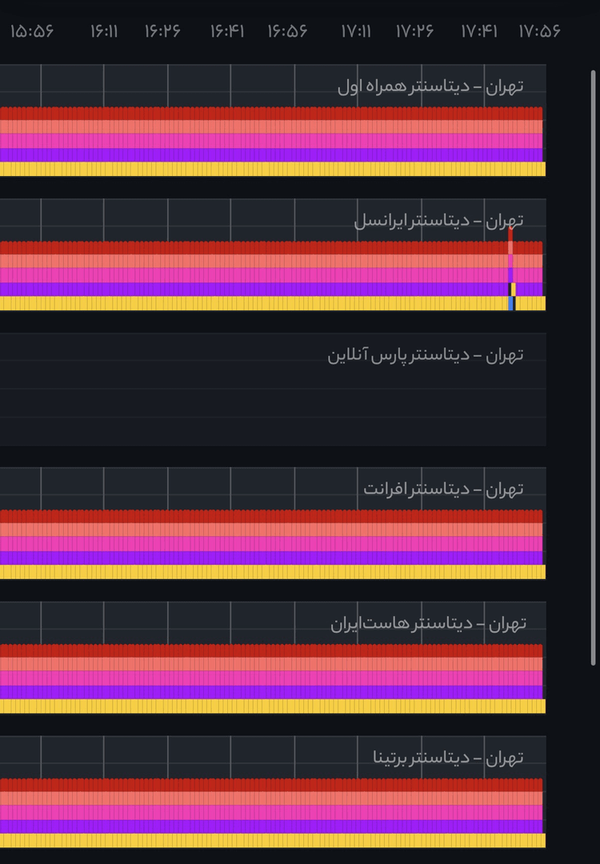The width and height of the screenshot is (600, 864).
Task: Click the ۱۷:۲۶ time axis label
Action: tap(415, 31)
